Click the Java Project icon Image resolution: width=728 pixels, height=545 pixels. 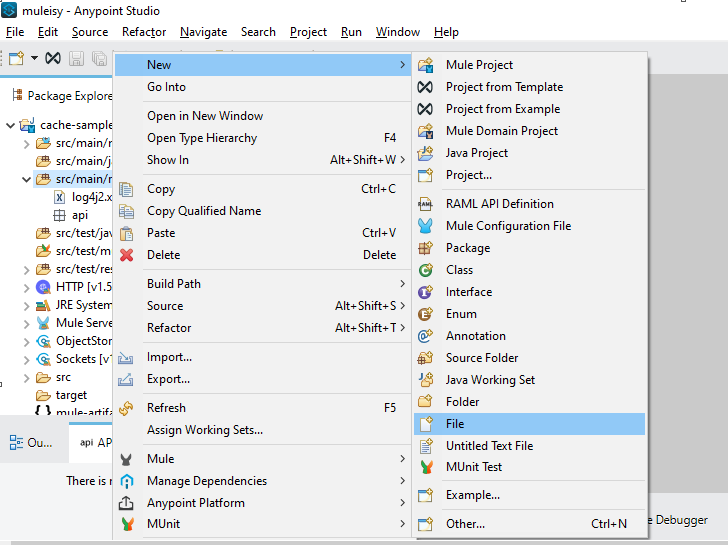coord(425,153)
